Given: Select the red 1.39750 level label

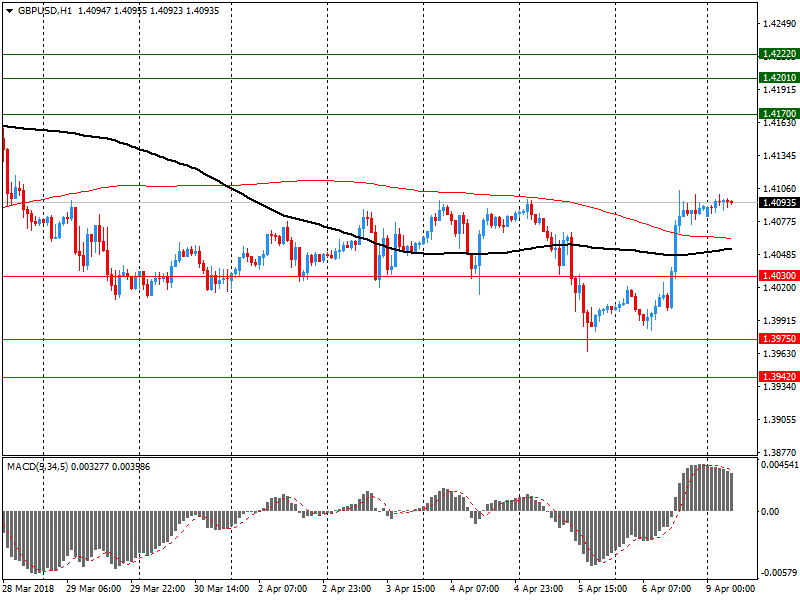Looking at the screenshot, I should [778, 339].
